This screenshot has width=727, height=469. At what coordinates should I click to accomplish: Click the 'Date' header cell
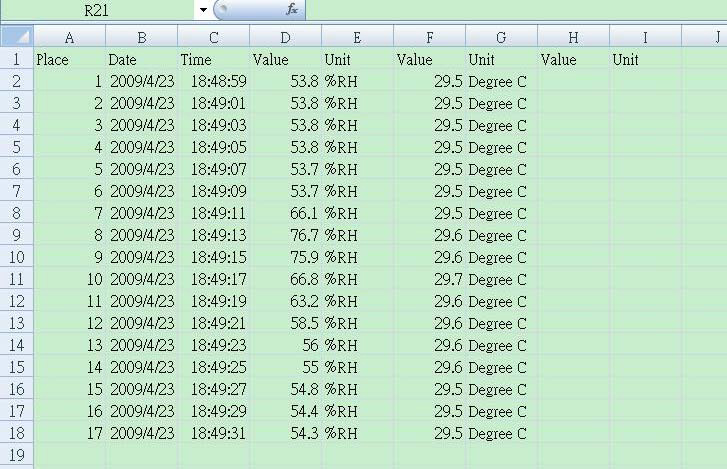(x=142, y=59)
